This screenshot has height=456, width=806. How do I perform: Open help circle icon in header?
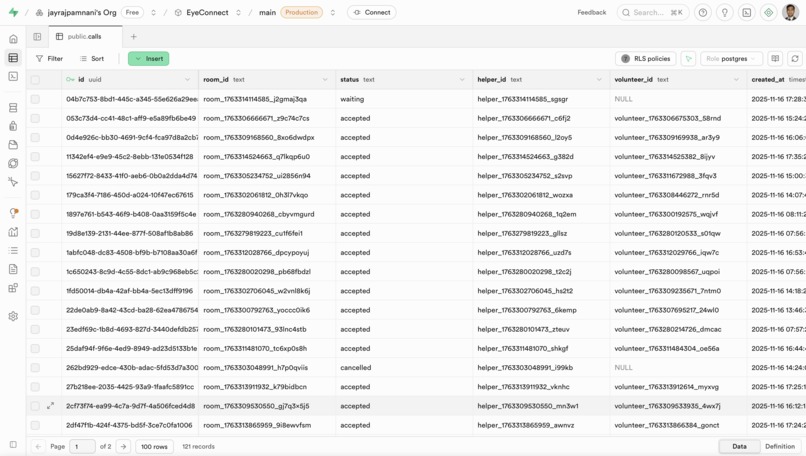tap(703, 12)
